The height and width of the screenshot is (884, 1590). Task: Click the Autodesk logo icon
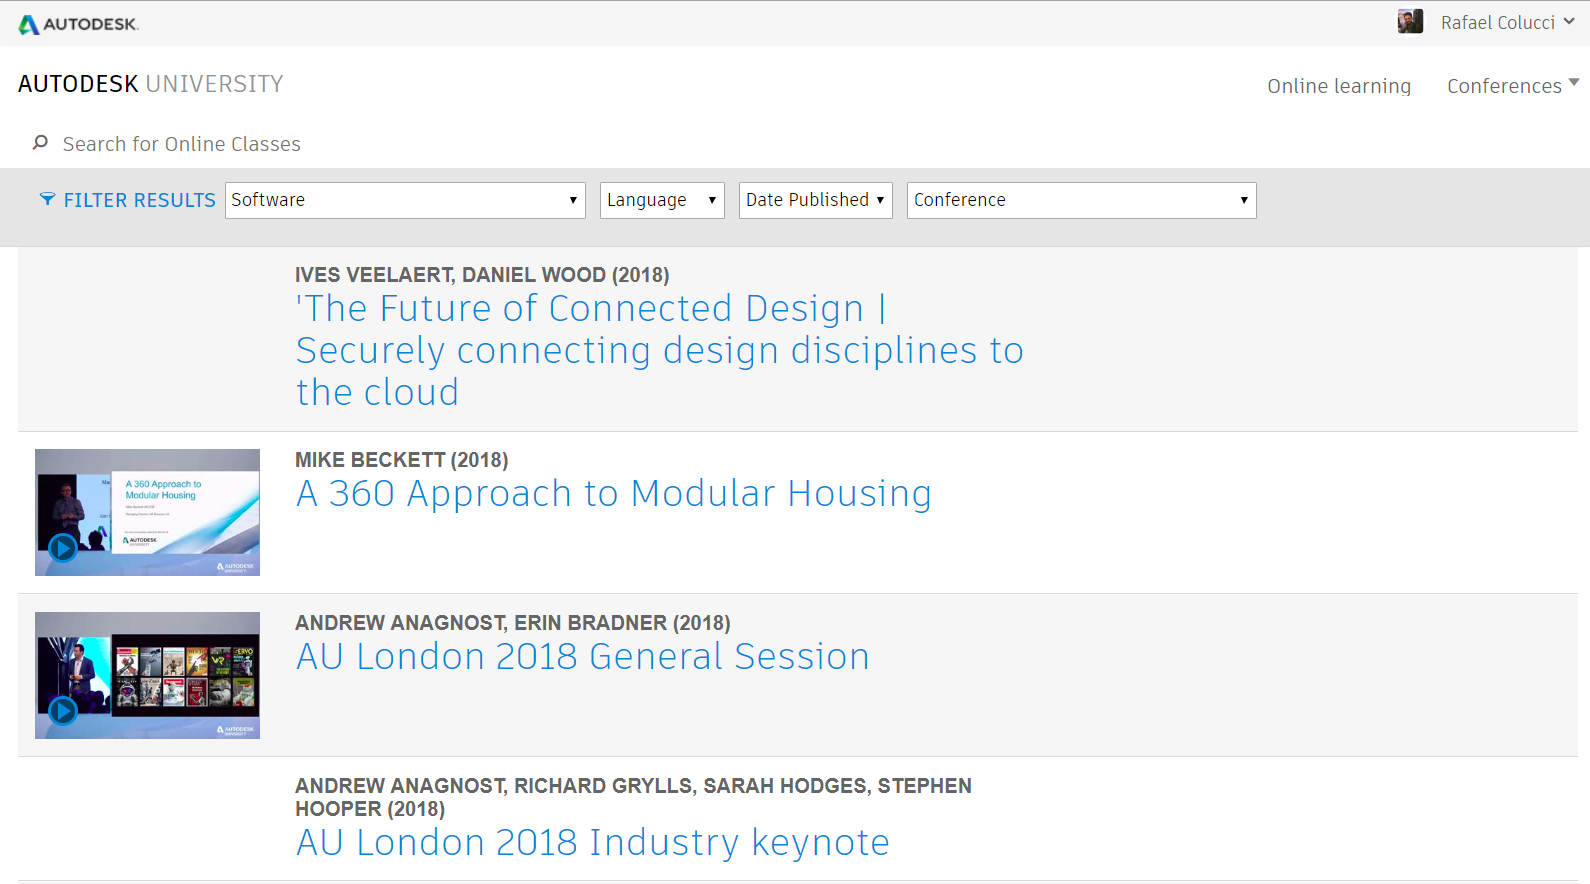pyautogui.click(x=29, y=24)
